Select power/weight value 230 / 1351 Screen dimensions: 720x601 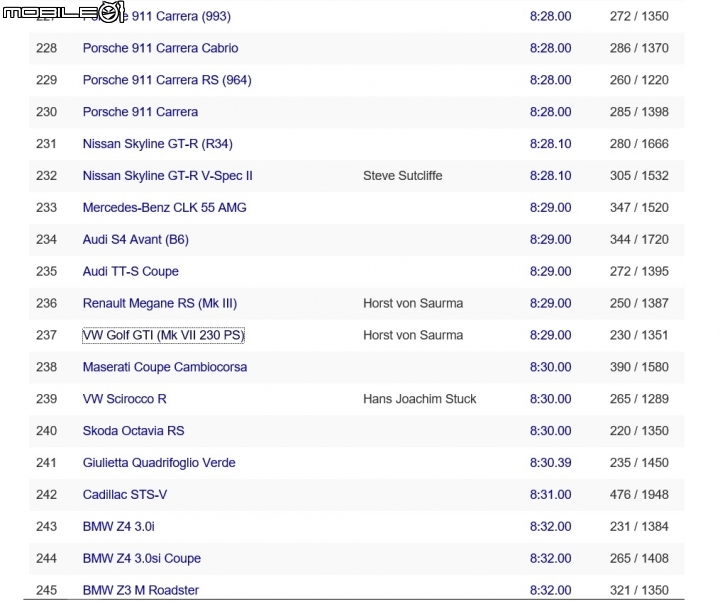tap(639, 335)
